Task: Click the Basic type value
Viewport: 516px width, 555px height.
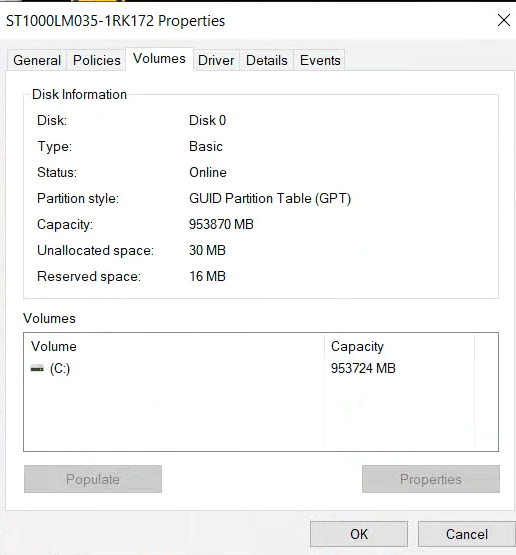Action: [206, 147]
